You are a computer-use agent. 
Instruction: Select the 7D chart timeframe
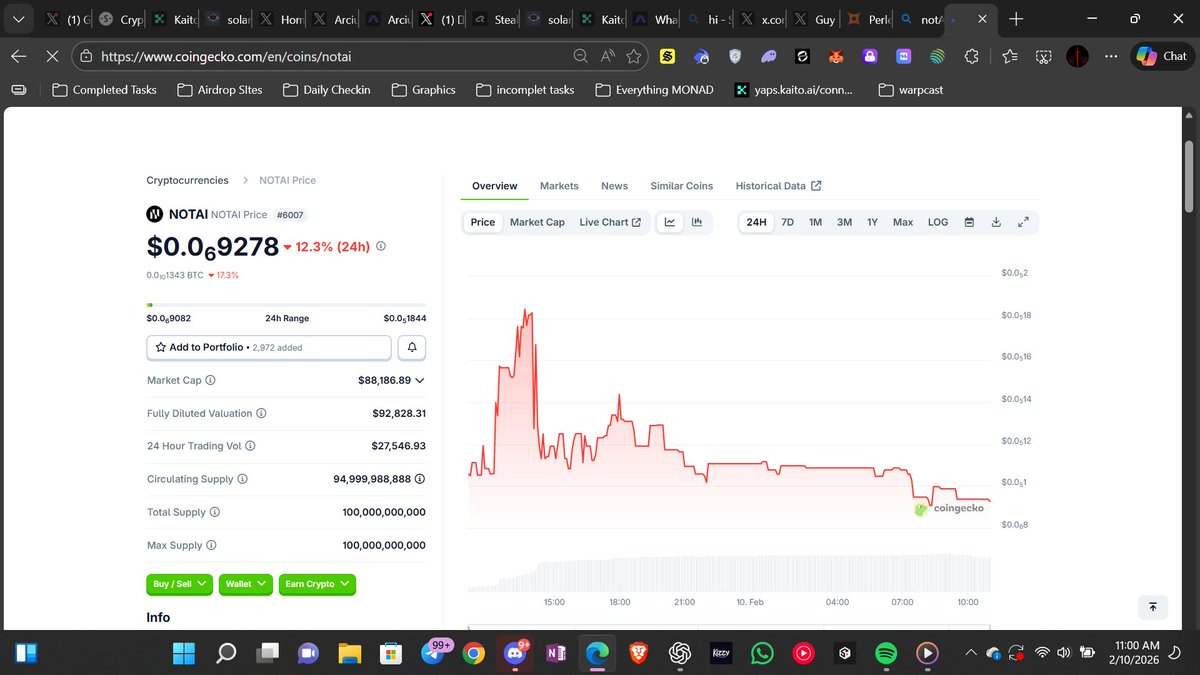(787, 222)
